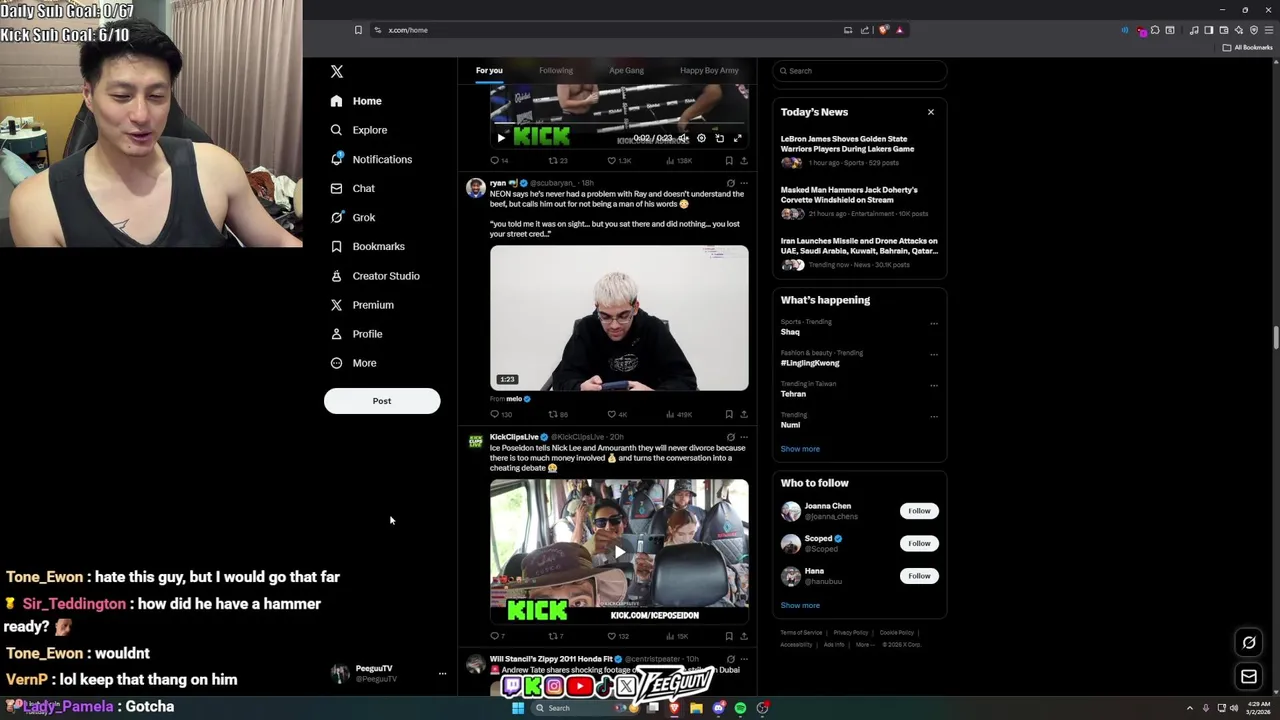Viewport: 1280px width, 720px height.
Task: Click the X logo in sidebar
Action: click(x=337, y=71)
